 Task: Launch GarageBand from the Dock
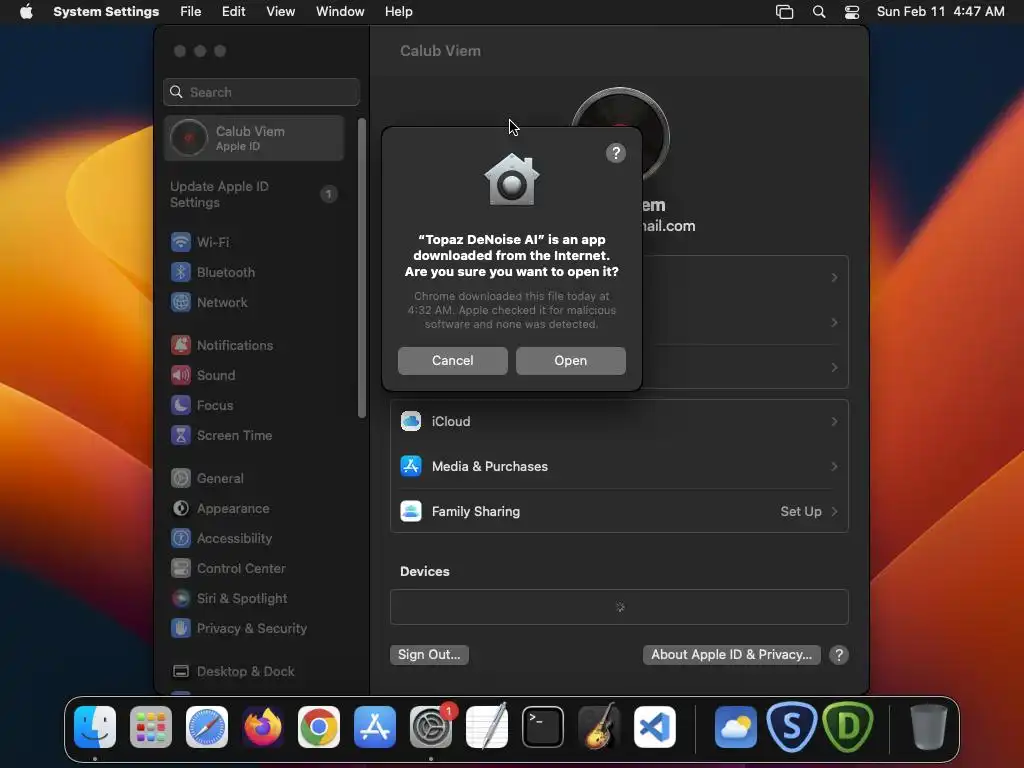[x=599, y=727]
